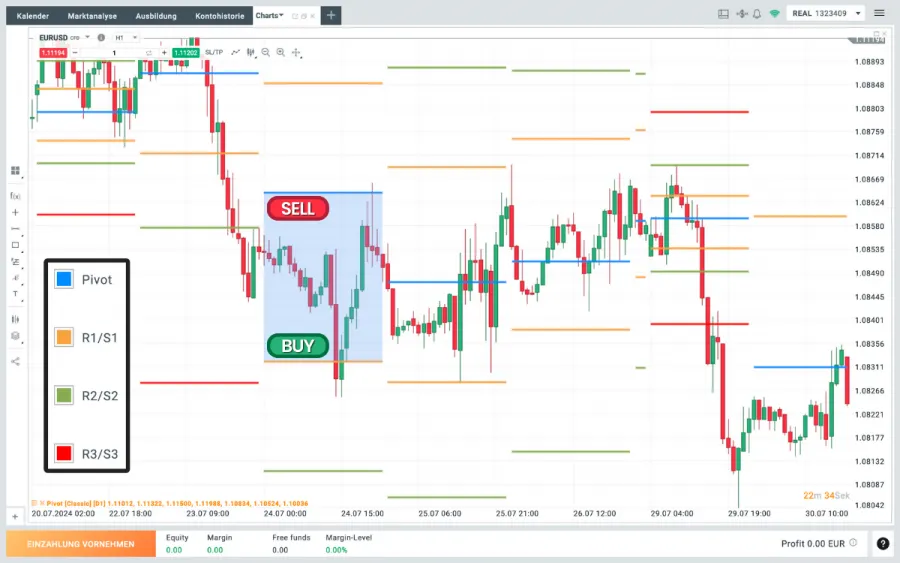Screen dimensions: 900x563
Task: Click the 1.08893 price scale label
Action: pyautogui.click(x=869, y=61)
